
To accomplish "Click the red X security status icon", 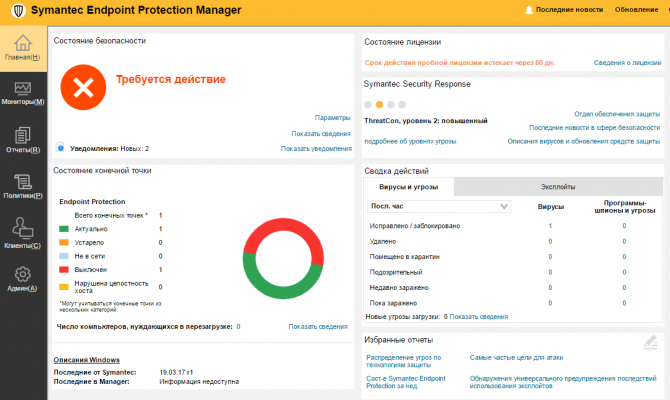I will pyautogui.click(x=83, y=87).
